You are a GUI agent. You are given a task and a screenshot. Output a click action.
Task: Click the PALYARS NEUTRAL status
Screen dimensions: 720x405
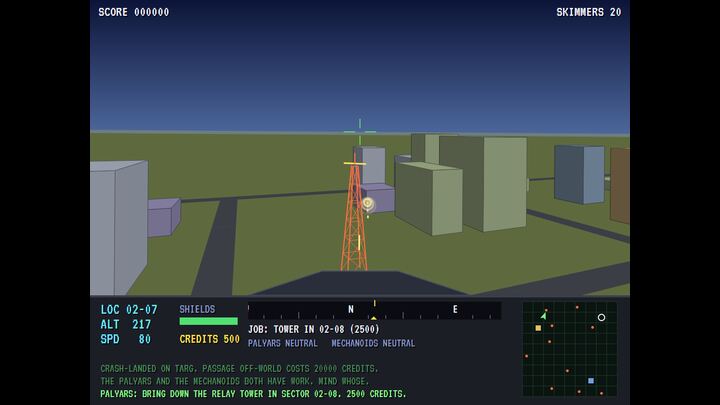pos(283,343)
